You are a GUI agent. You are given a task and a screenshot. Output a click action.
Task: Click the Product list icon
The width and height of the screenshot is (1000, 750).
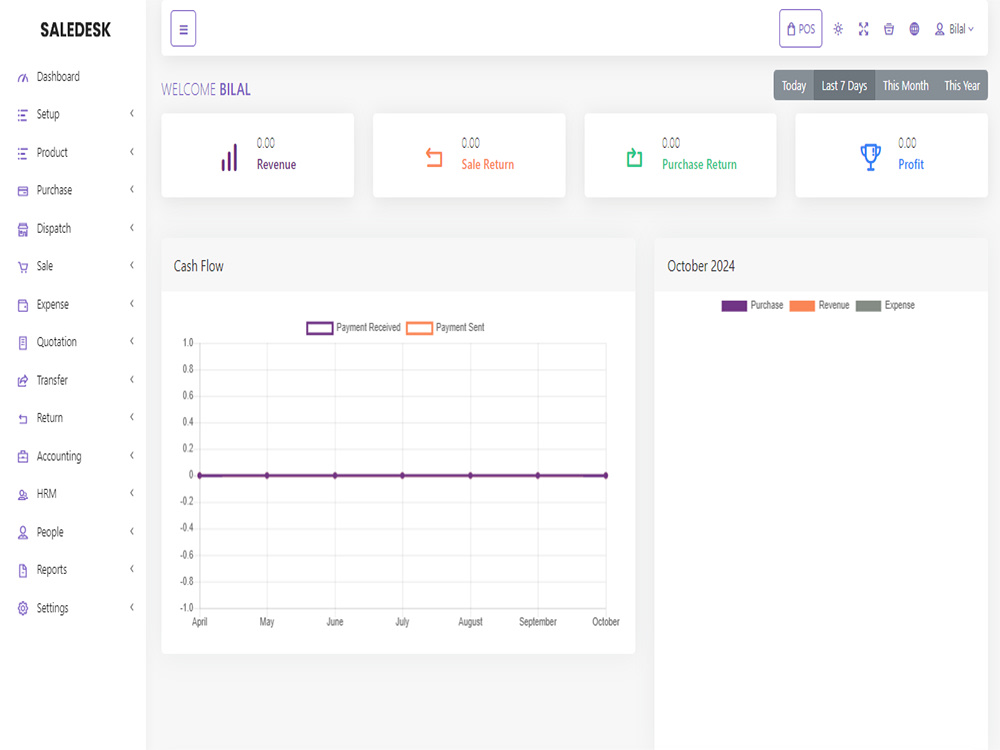tap(23, 153)
